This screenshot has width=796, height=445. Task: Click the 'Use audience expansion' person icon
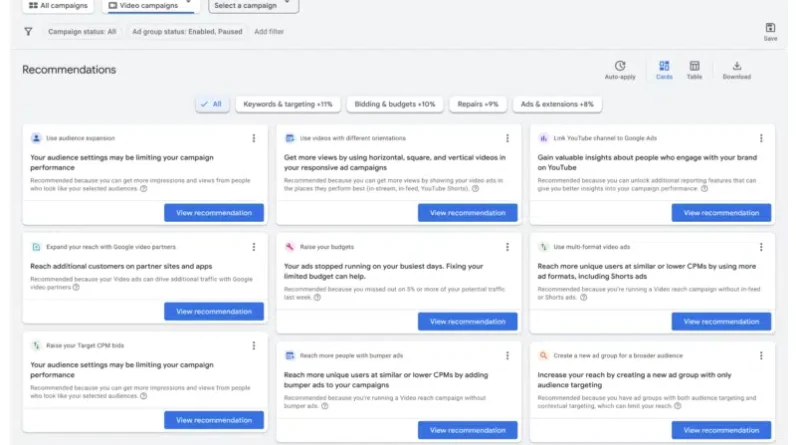[36, 138]
